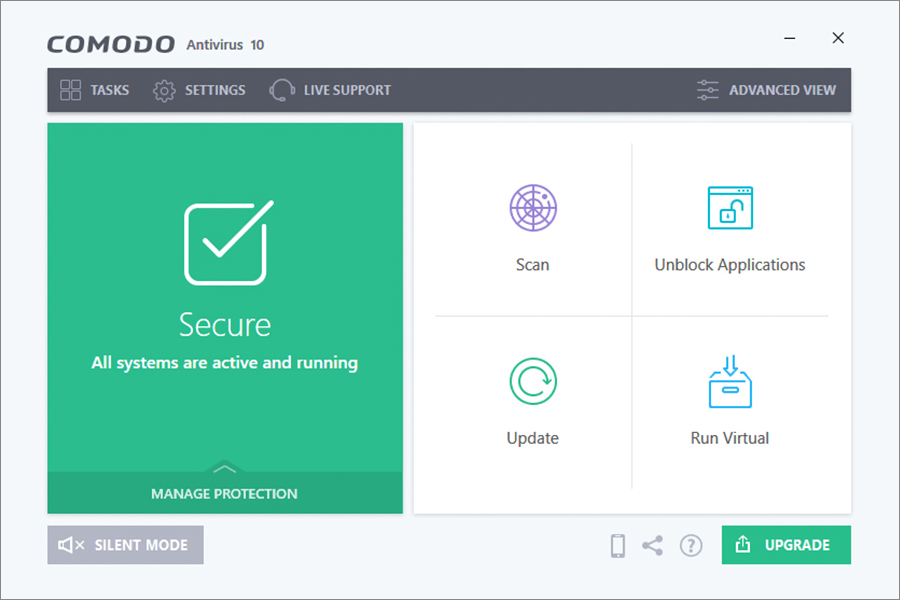Click the COMODO logo
900x600 pixels.
111,44
